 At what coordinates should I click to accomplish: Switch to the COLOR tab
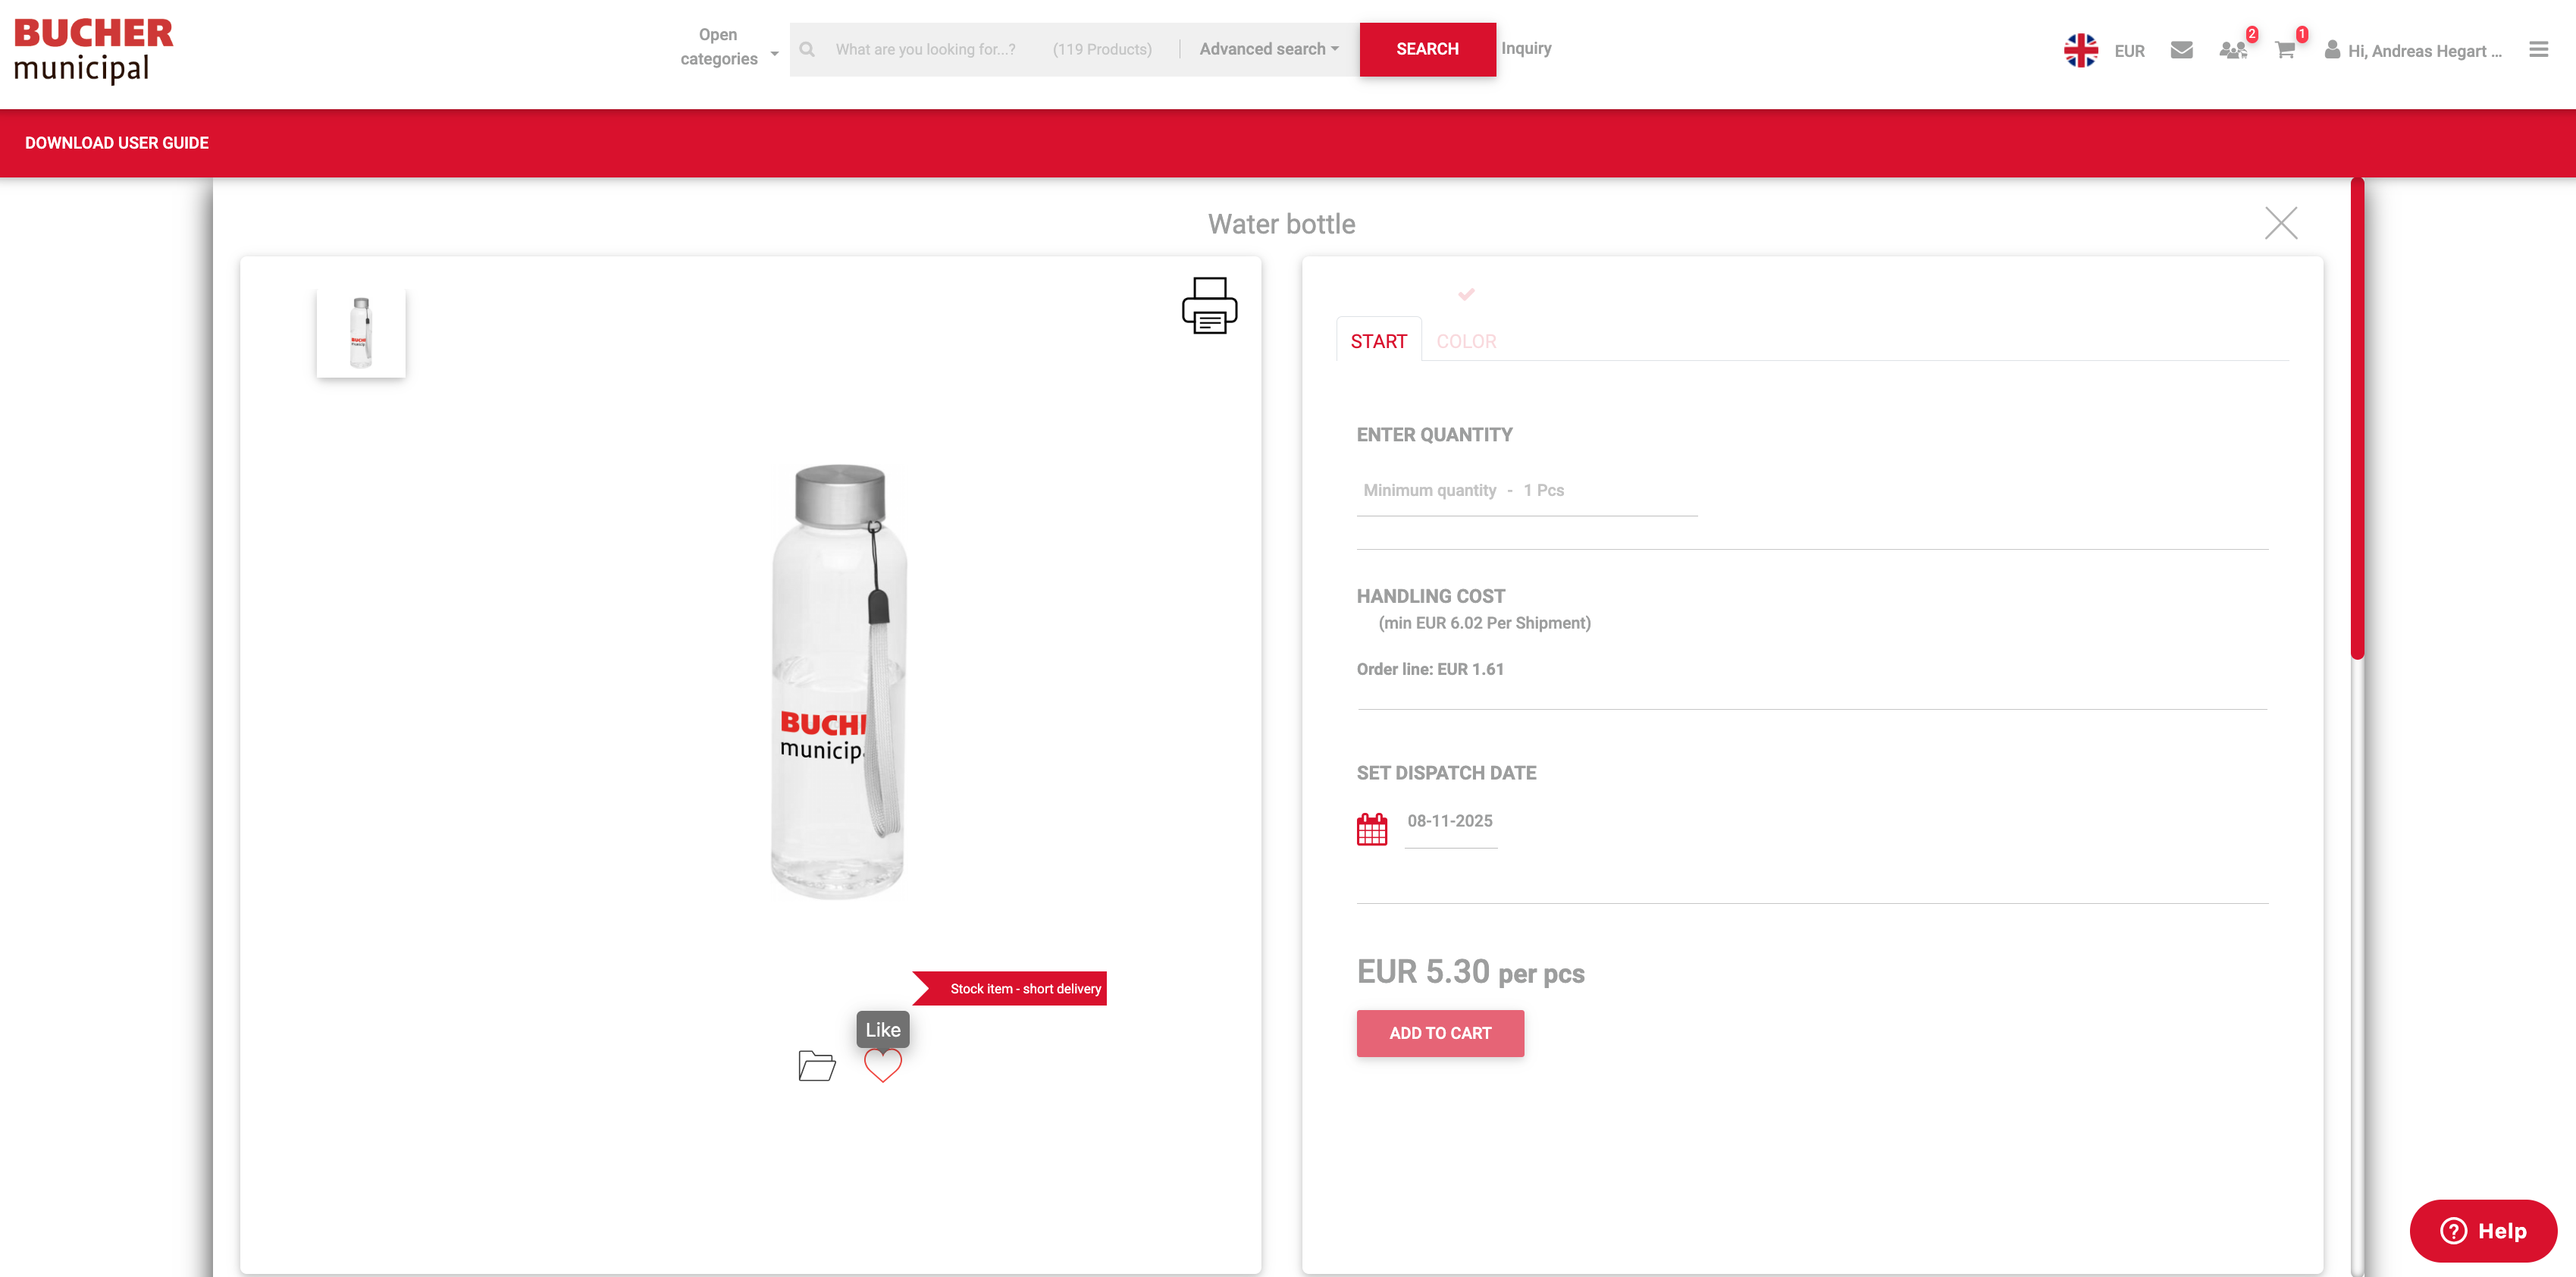tap(1465, 341)
